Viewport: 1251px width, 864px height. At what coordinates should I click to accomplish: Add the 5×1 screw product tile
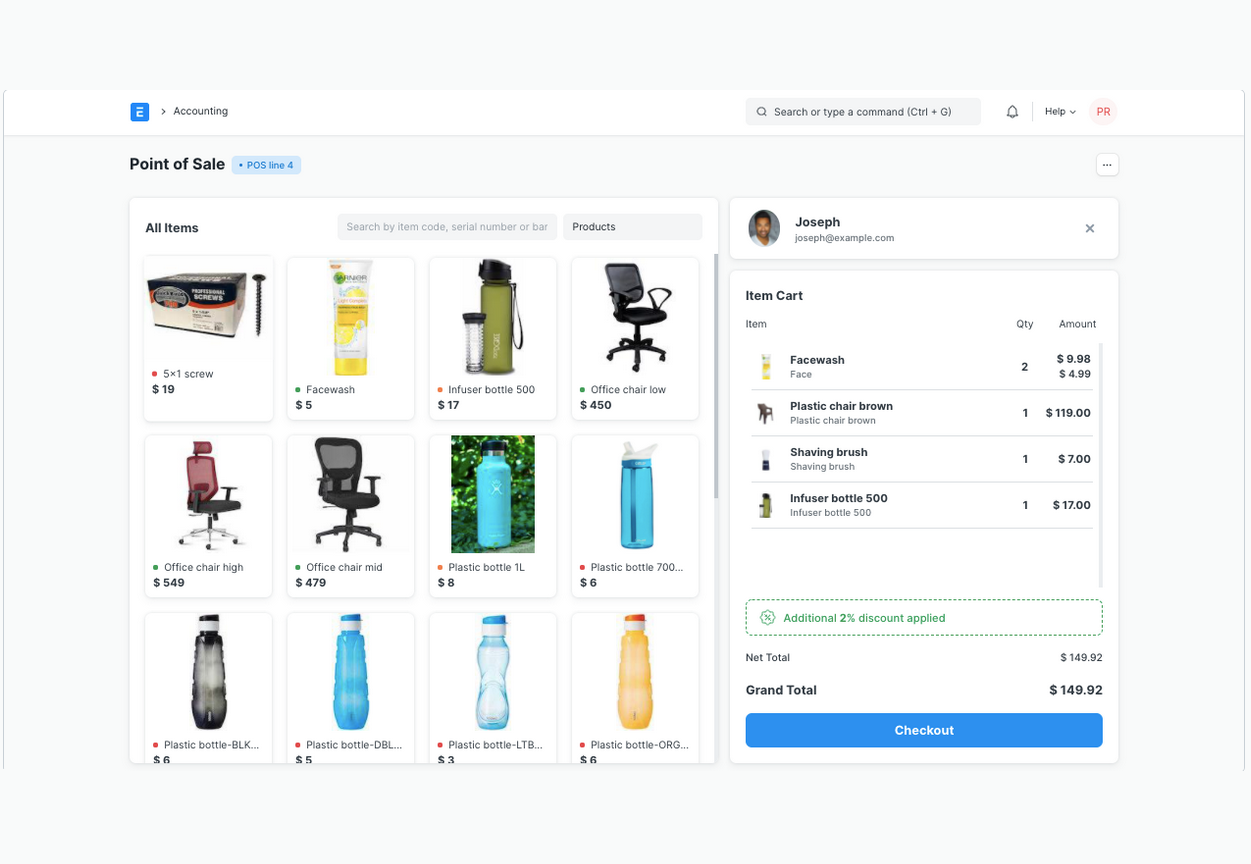pyautogui.click(x=208, y=338)
